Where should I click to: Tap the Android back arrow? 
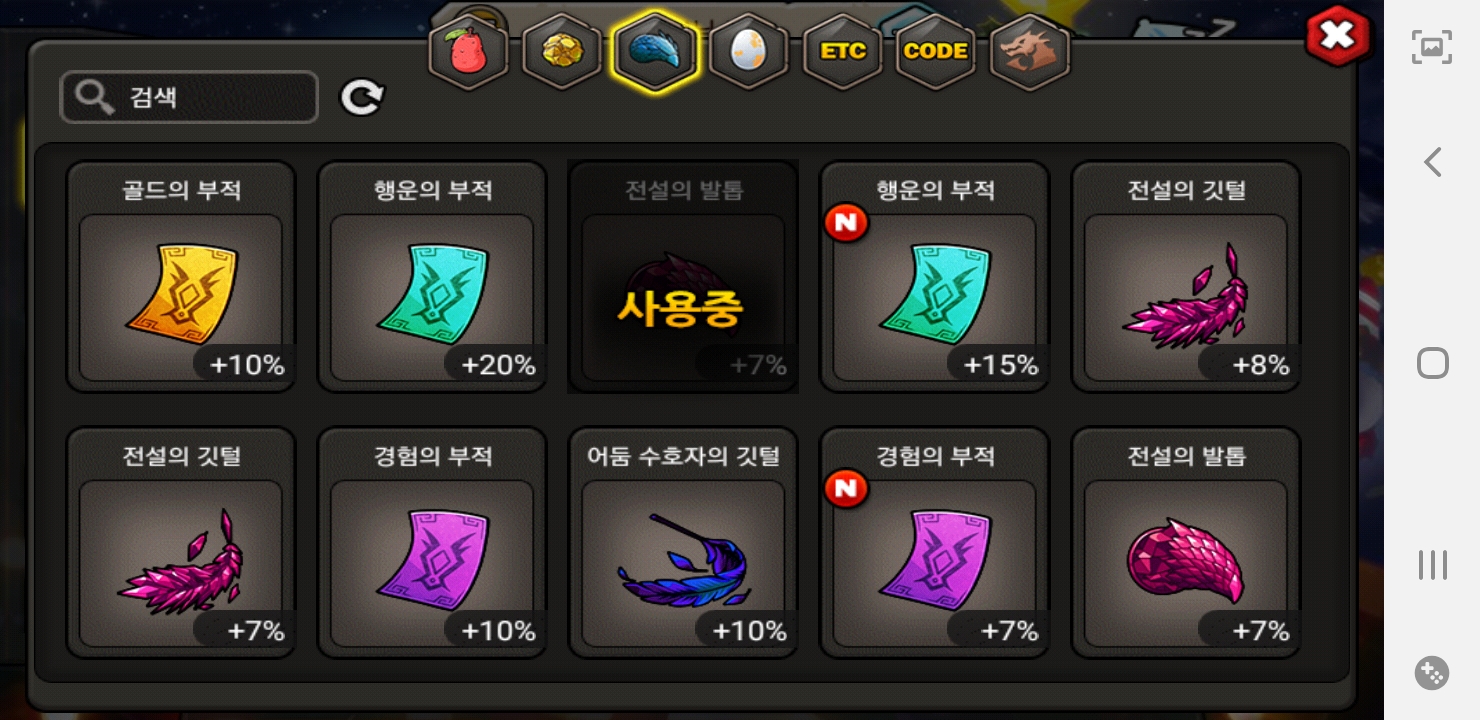click(x=1432, y=162)
